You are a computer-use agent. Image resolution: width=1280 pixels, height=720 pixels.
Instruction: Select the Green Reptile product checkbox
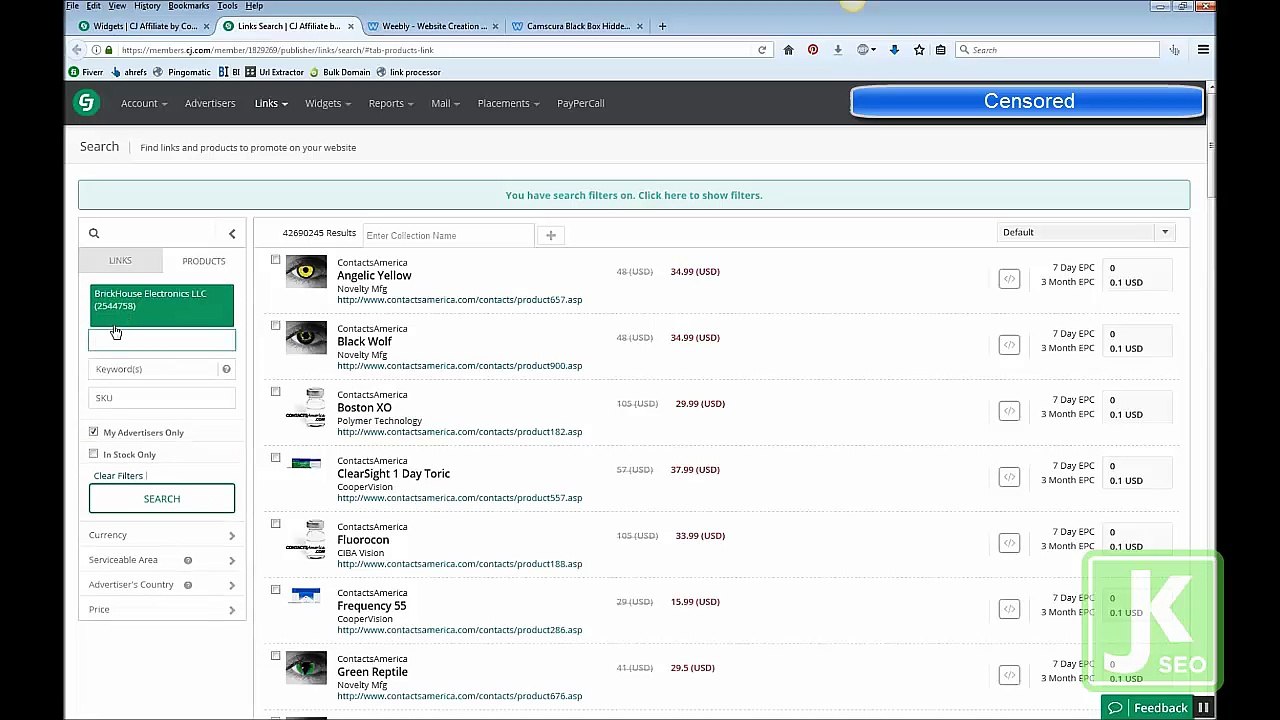[x=275, y=656]
